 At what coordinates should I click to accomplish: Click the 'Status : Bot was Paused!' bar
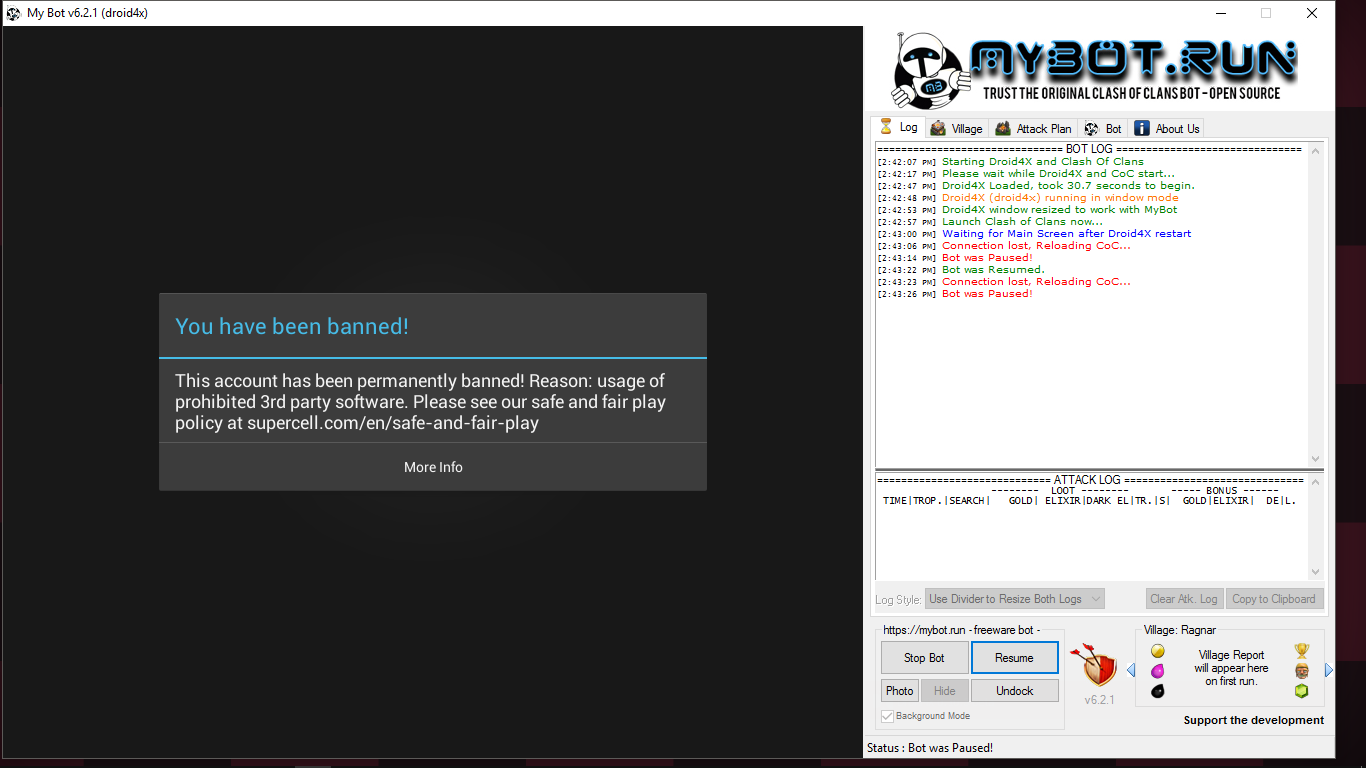point(930,747)
